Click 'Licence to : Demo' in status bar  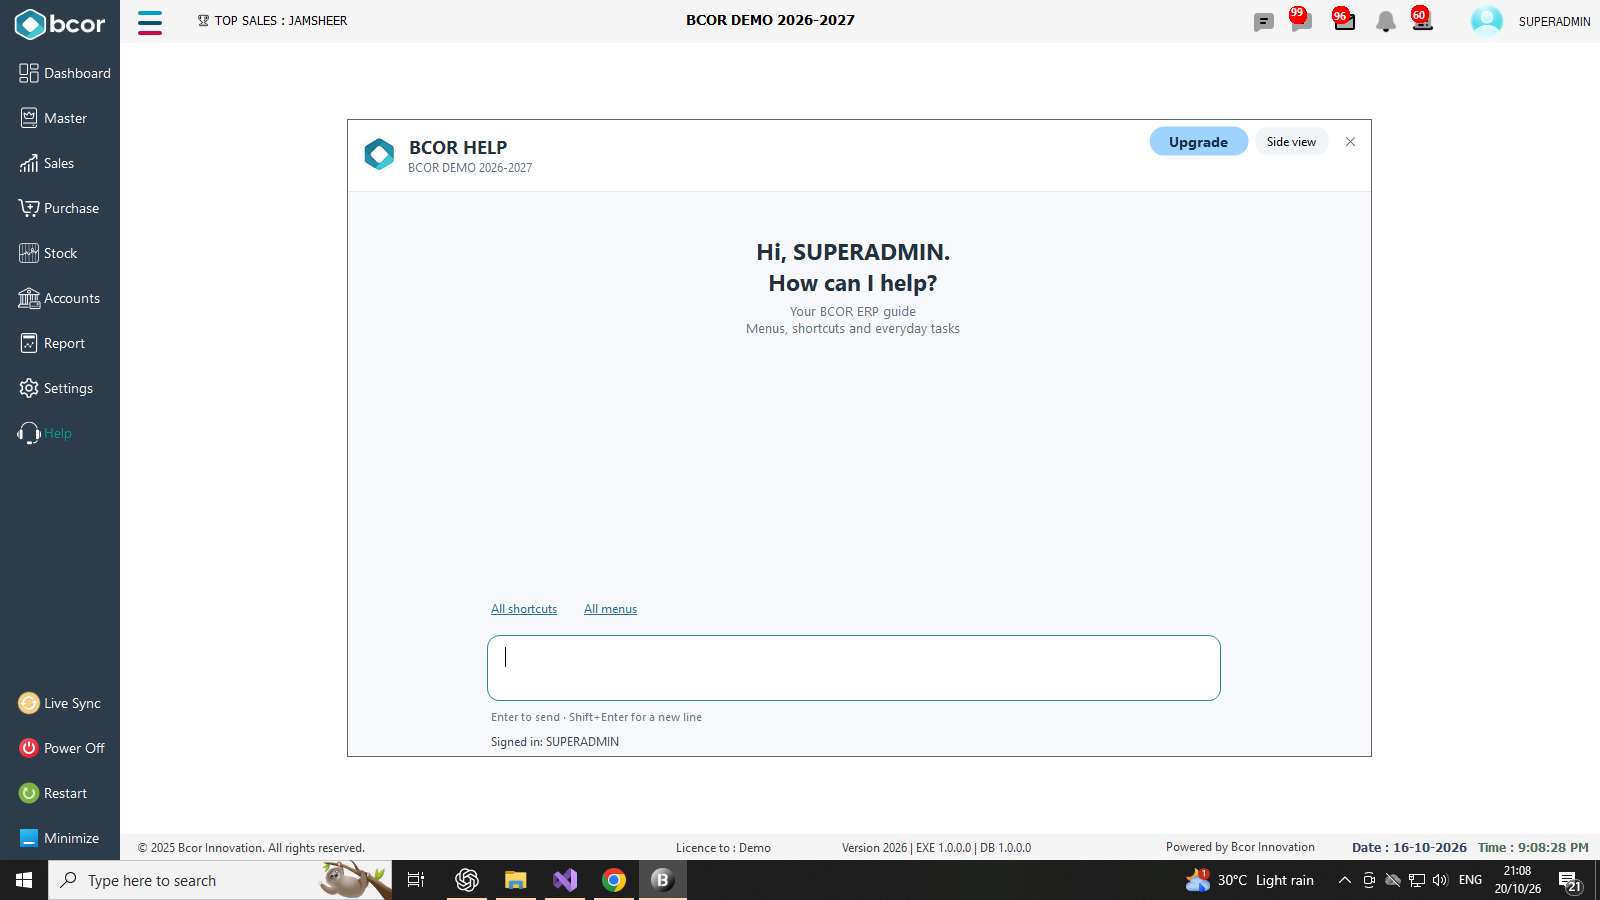[723, 848]
